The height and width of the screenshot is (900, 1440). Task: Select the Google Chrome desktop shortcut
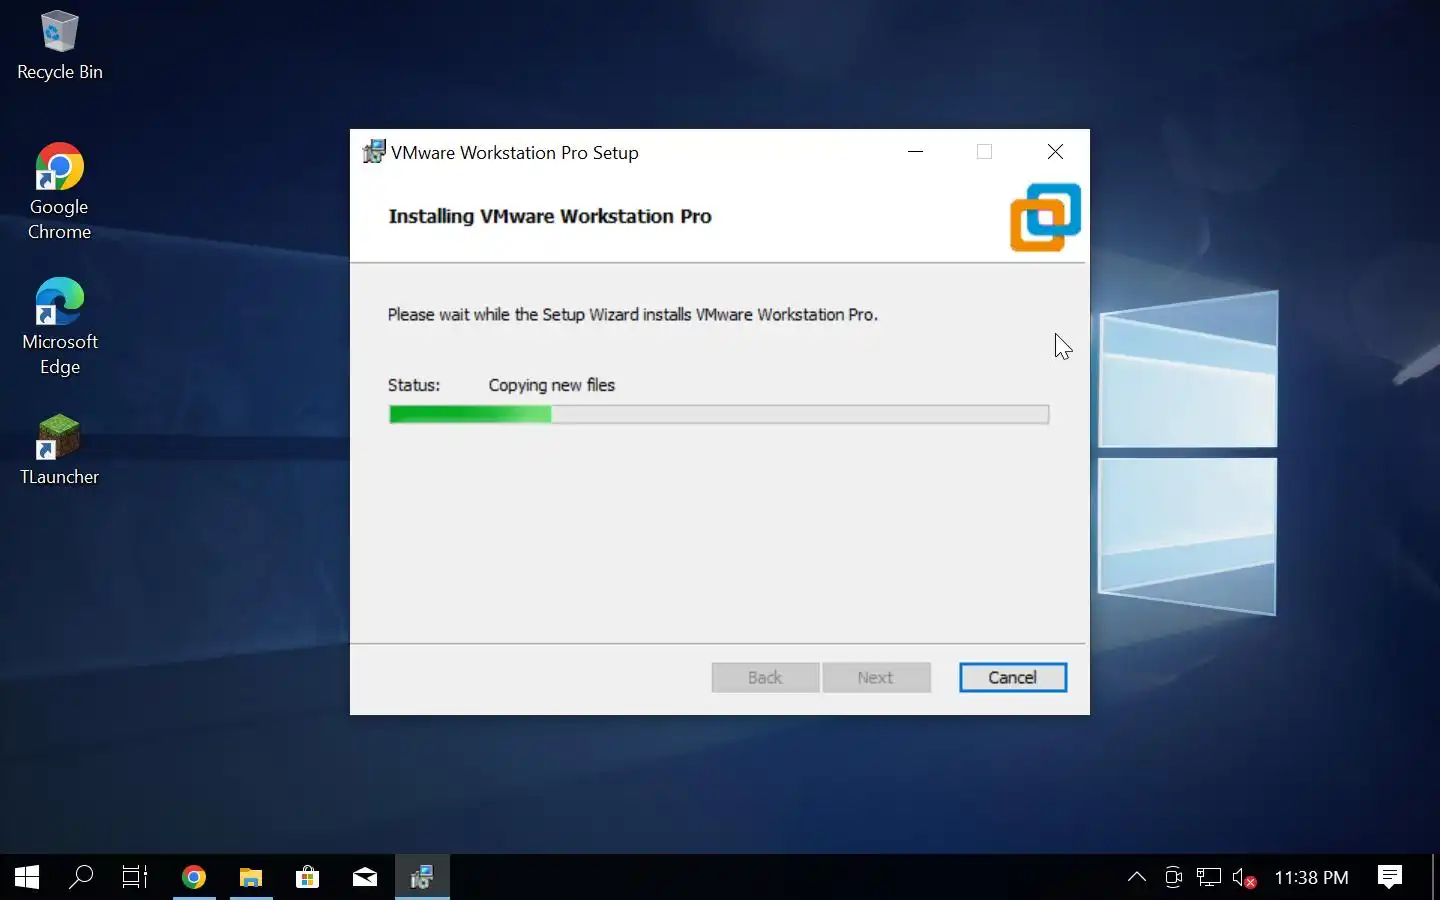[x=59, y=192]
